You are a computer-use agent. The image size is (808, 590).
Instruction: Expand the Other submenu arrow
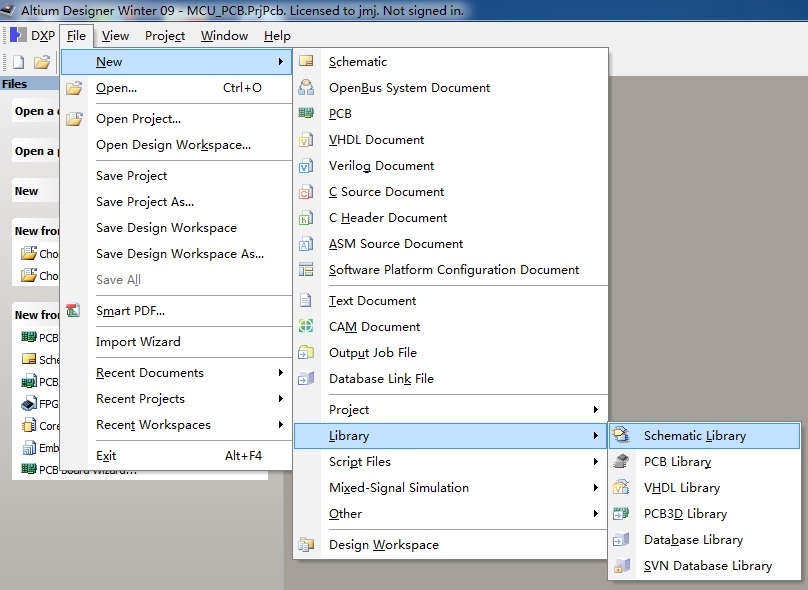tap(596, 513)
